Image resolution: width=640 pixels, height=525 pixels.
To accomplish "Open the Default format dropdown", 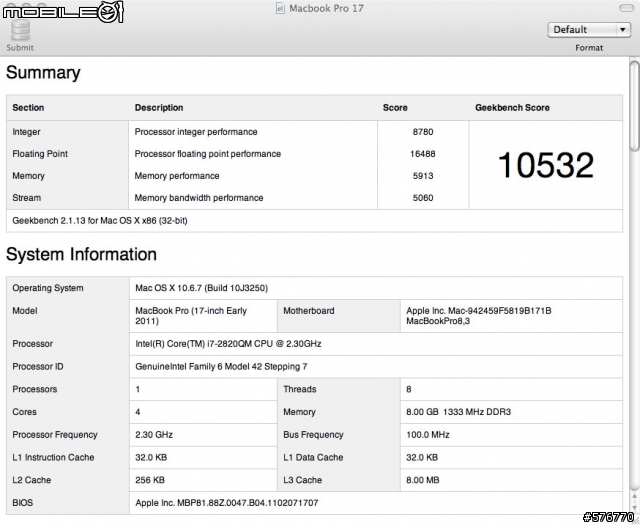I will point(589,30).
